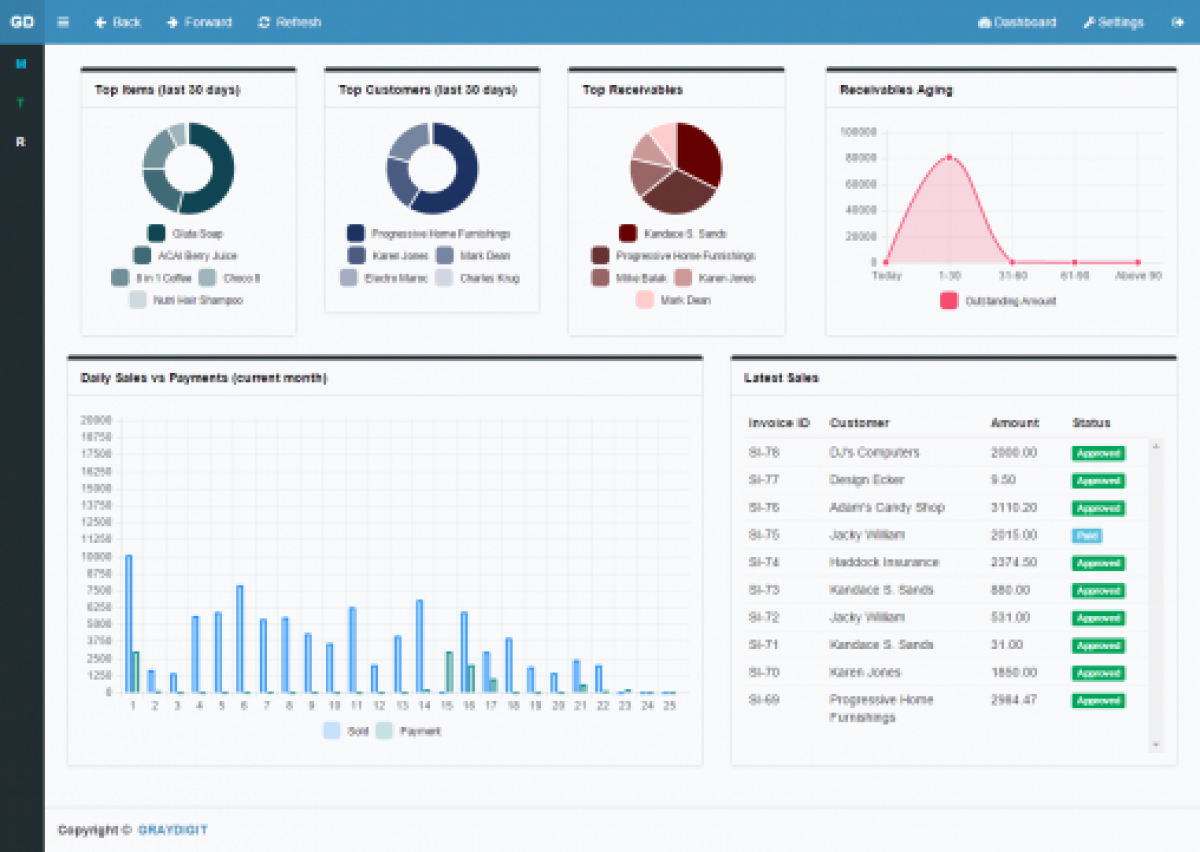
Task: Click the Back navigation button
Action: pos(117,22)
